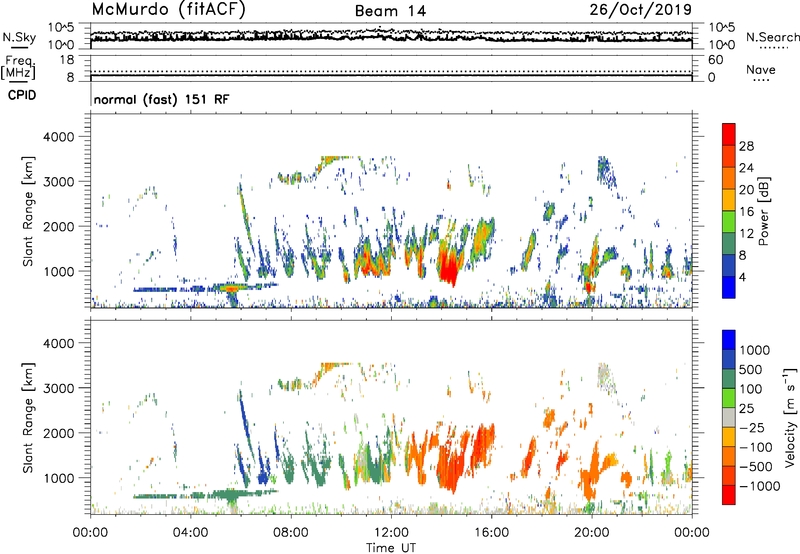Click the red bottom segment of velocity colorbar
800x554 pixels.
[729, 495]
